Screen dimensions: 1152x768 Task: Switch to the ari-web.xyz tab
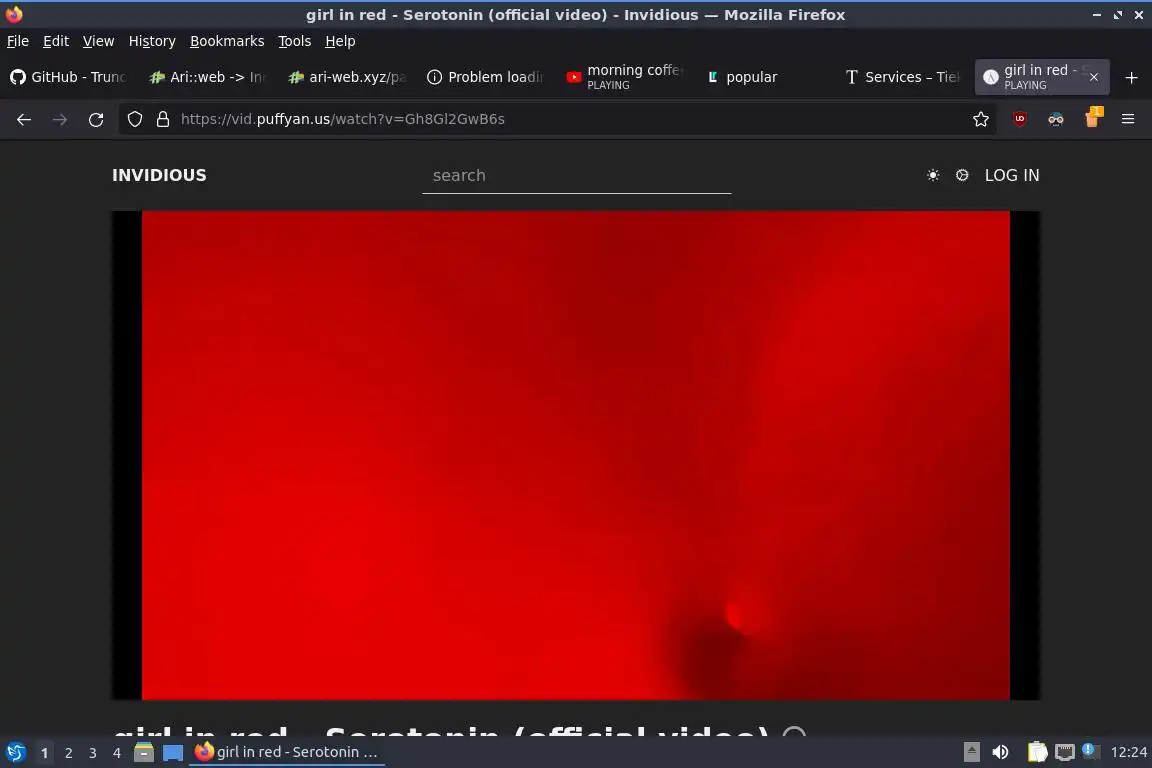click(x=347, y=77)
